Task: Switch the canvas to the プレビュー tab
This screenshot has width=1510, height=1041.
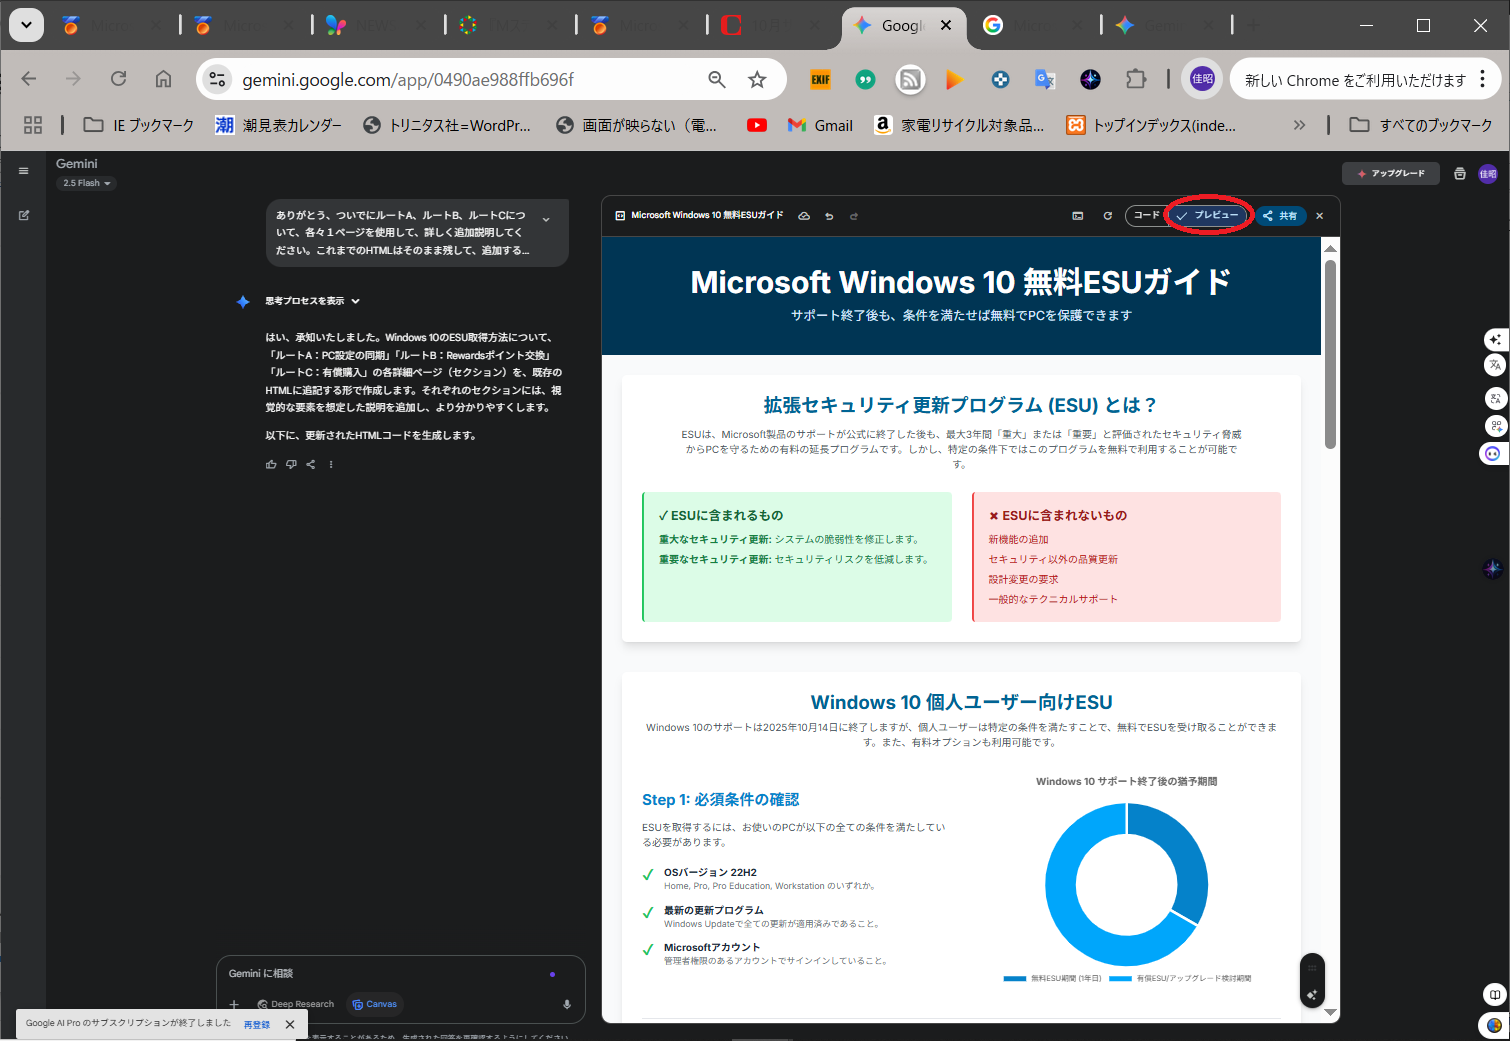Action: tap(1208, 215)
